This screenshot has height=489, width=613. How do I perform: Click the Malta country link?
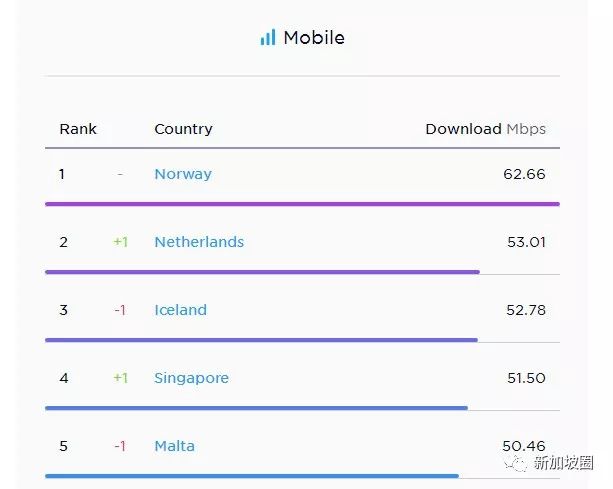[175, 446]
